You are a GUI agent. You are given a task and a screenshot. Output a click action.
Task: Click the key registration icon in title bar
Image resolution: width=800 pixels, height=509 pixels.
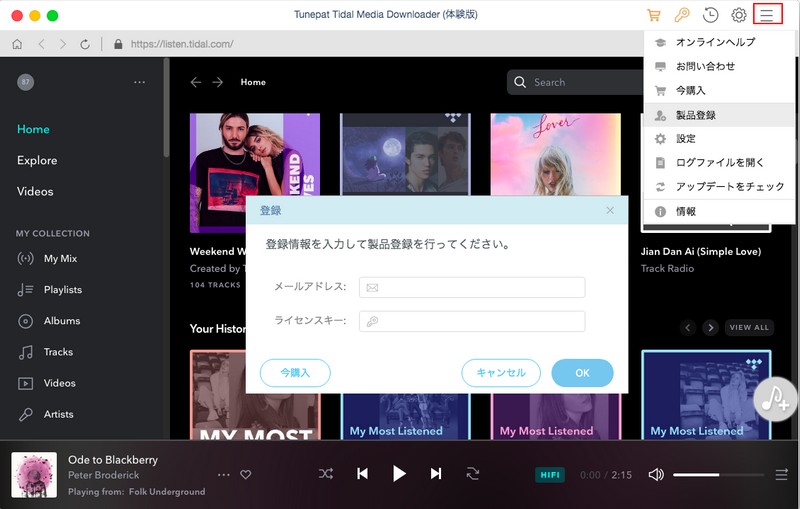[x=682, y=15]
